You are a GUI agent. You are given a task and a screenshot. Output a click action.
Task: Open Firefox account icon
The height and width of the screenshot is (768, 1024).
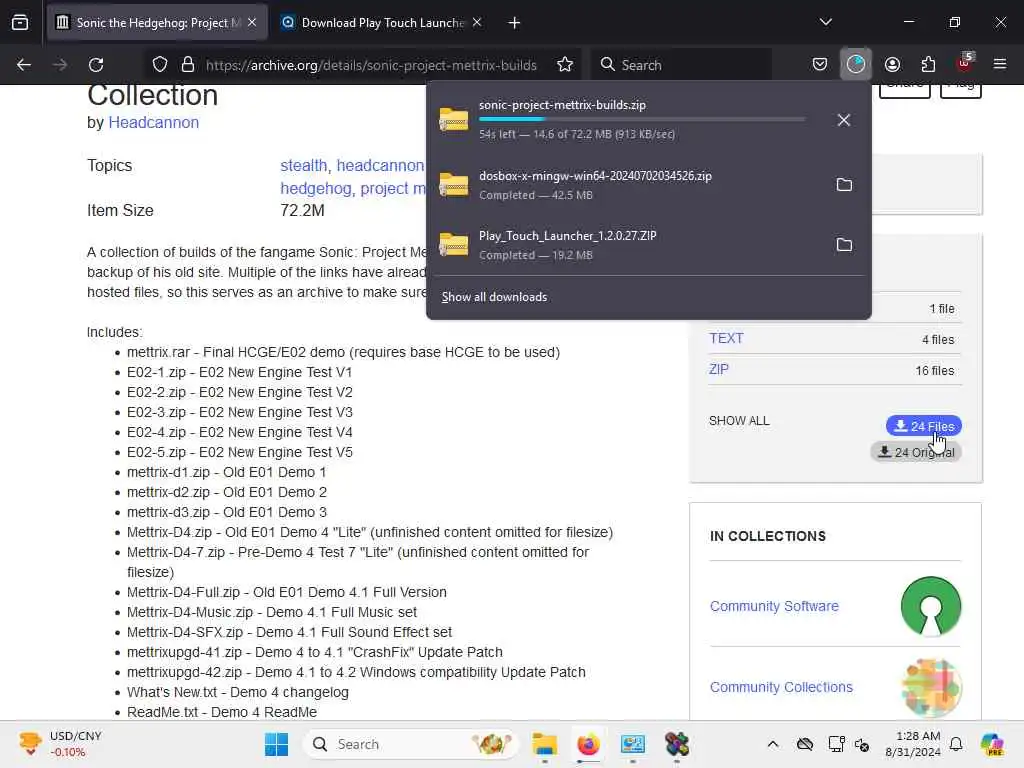pyautogui.click(x=892, y=64)
